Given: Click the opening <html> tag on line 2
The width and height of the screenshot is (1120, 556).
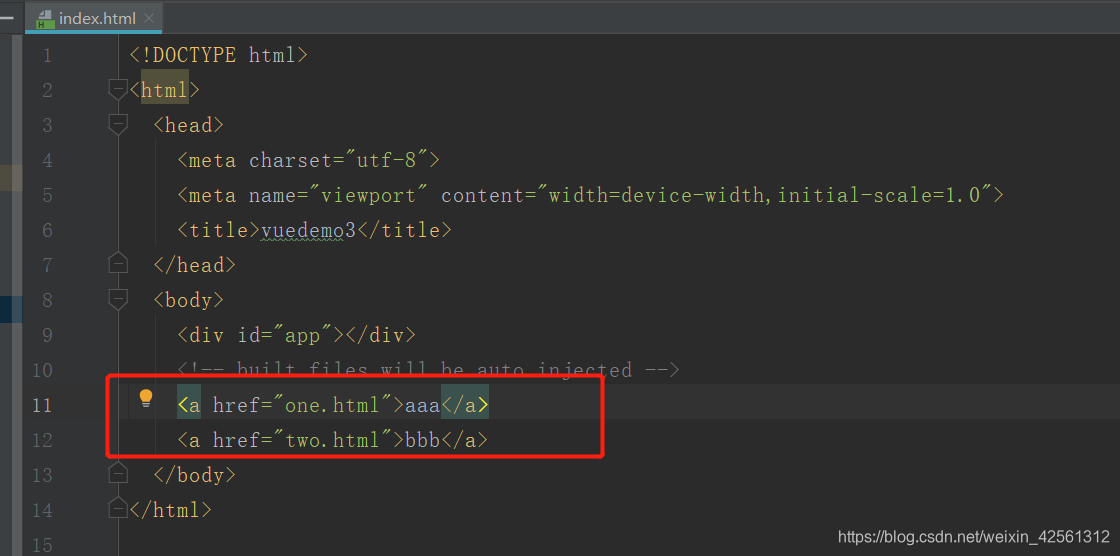Looking at the screenshot, I should pos(165,90).
